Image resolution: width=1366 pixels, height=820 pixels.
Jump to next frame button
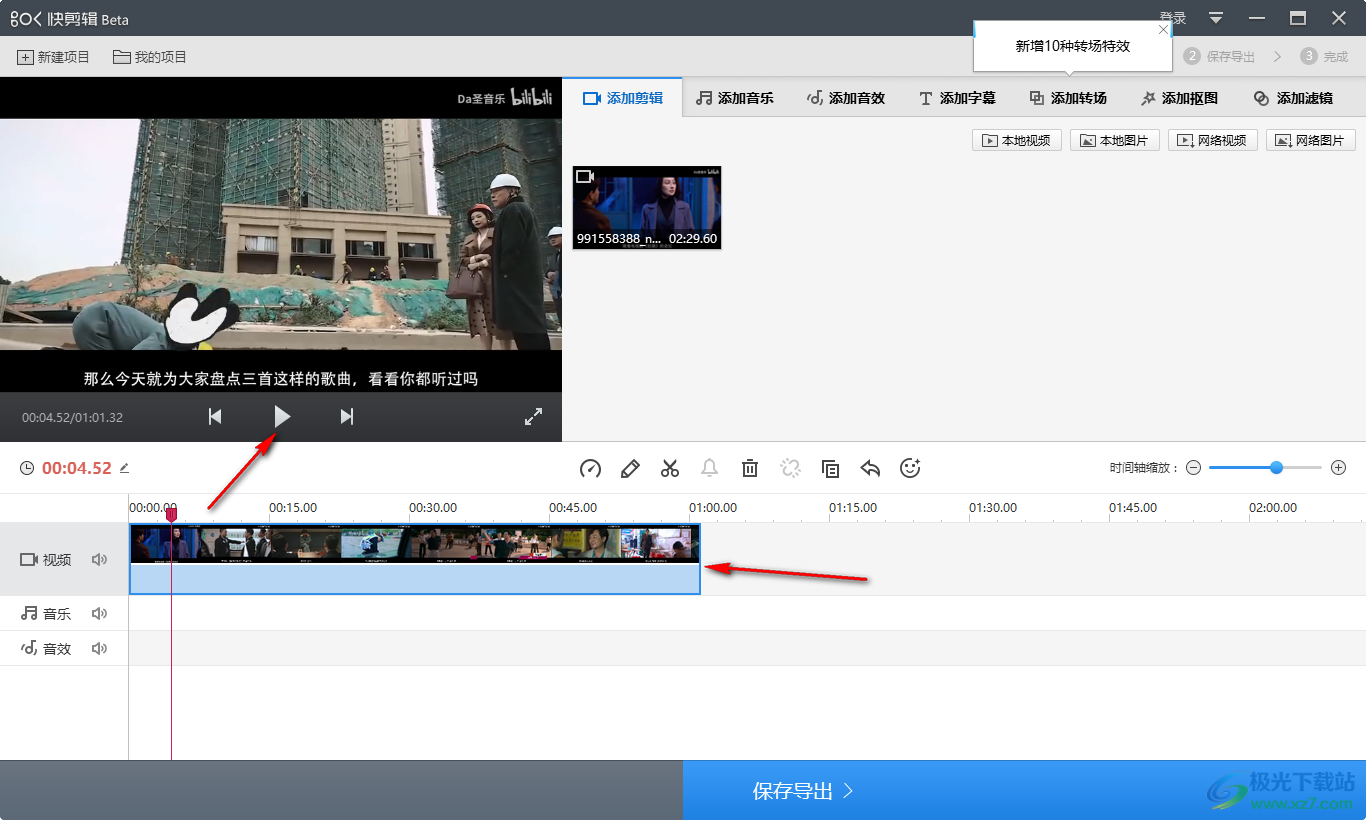click(347, 417)
